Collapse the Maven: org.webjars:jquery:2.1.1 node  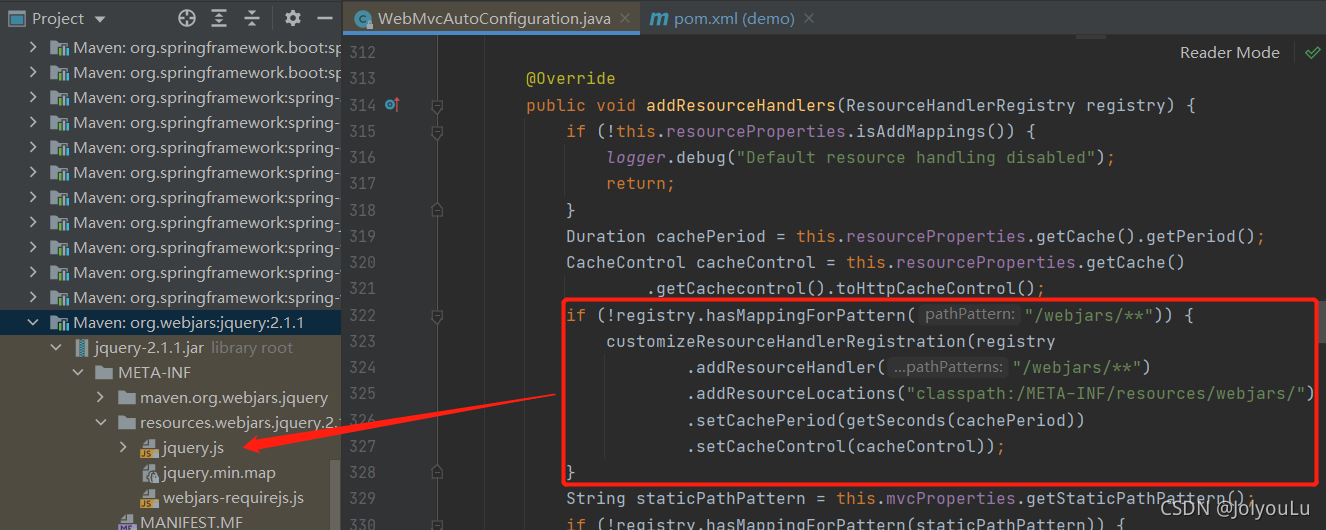(33, 322)
